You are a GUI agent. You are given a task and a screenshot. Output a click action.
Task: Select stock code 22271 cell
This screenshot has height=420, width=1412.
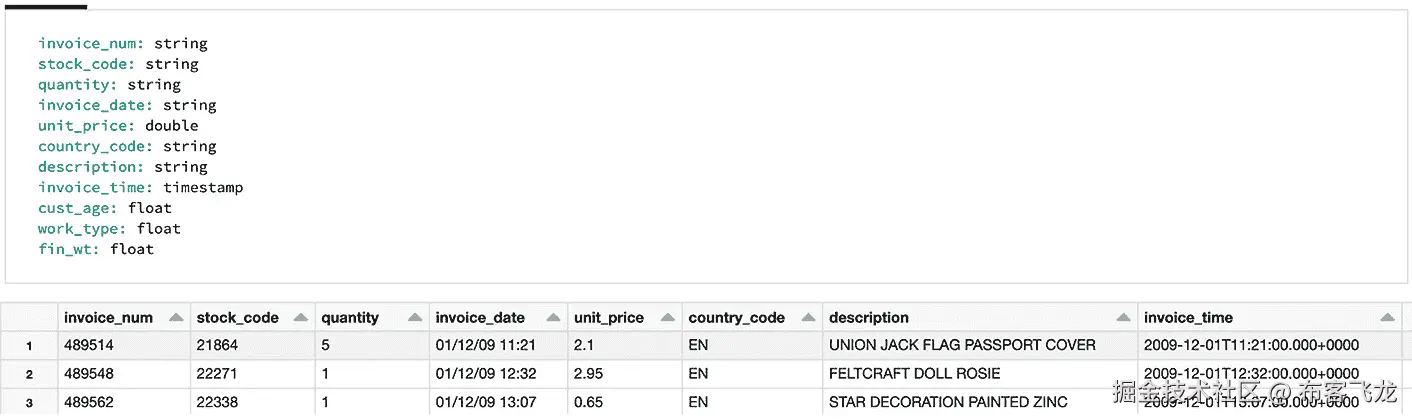(x=217, y=374)
